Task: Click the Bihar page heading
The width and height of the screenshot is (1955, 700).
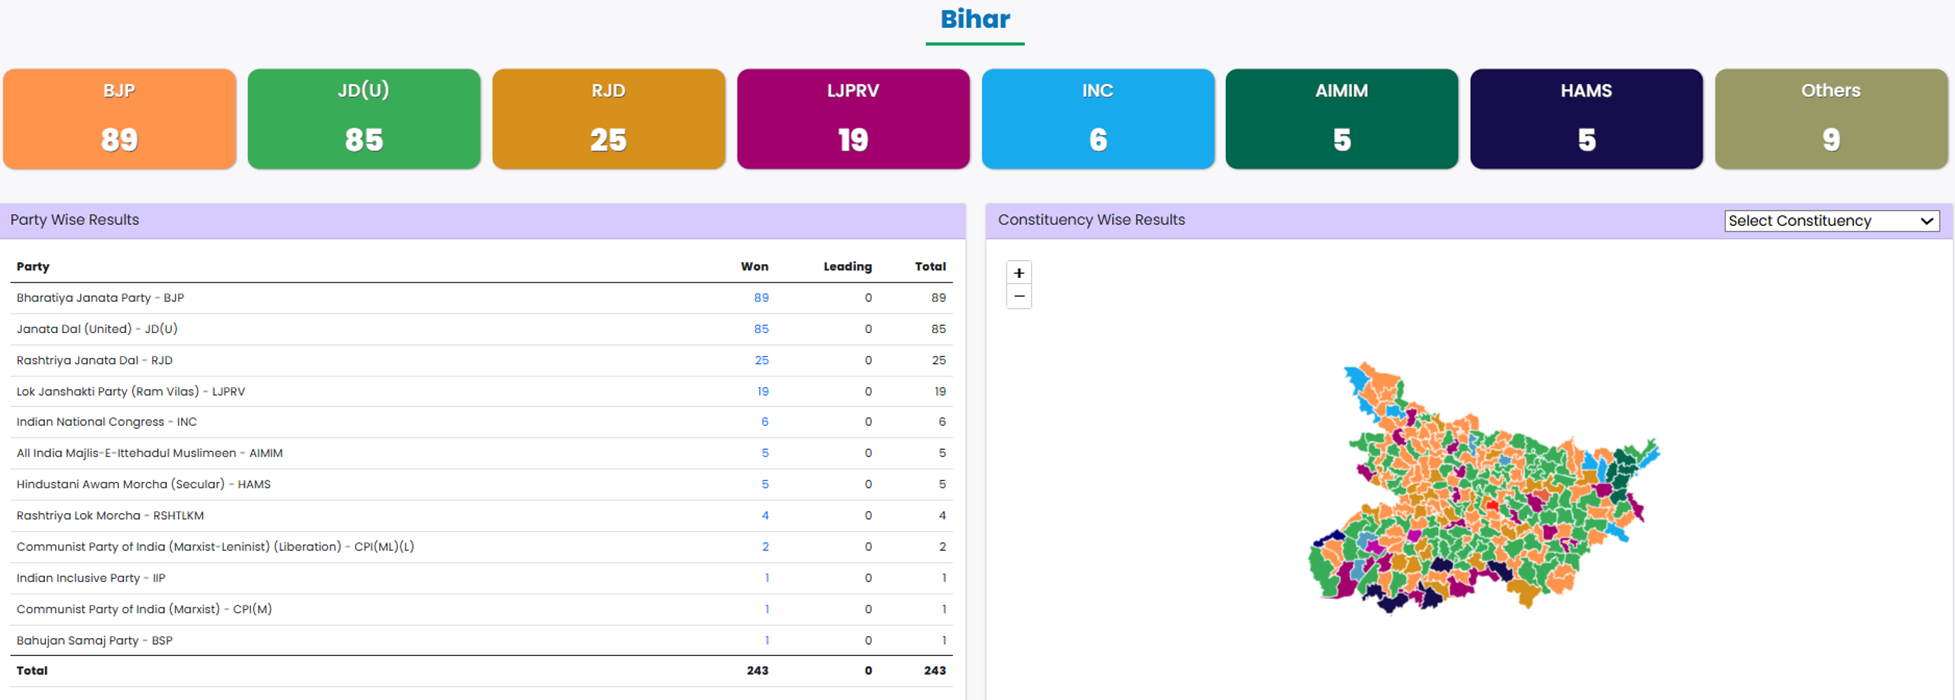Action: [974, 19]
